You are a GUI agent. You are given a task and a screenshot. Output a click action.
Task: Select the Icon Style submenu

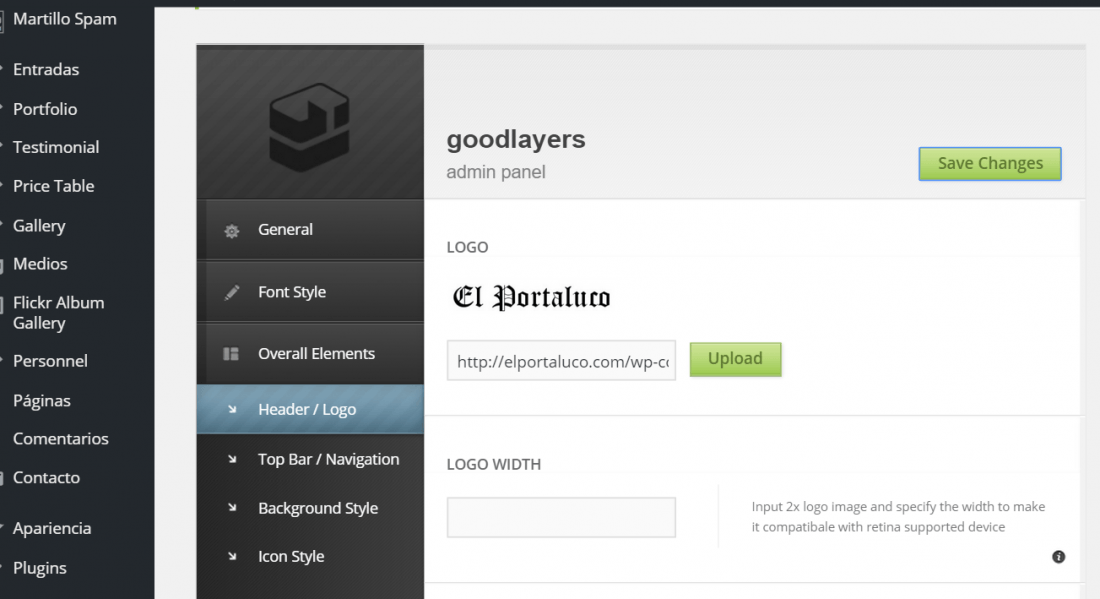[x=310, y=556]
